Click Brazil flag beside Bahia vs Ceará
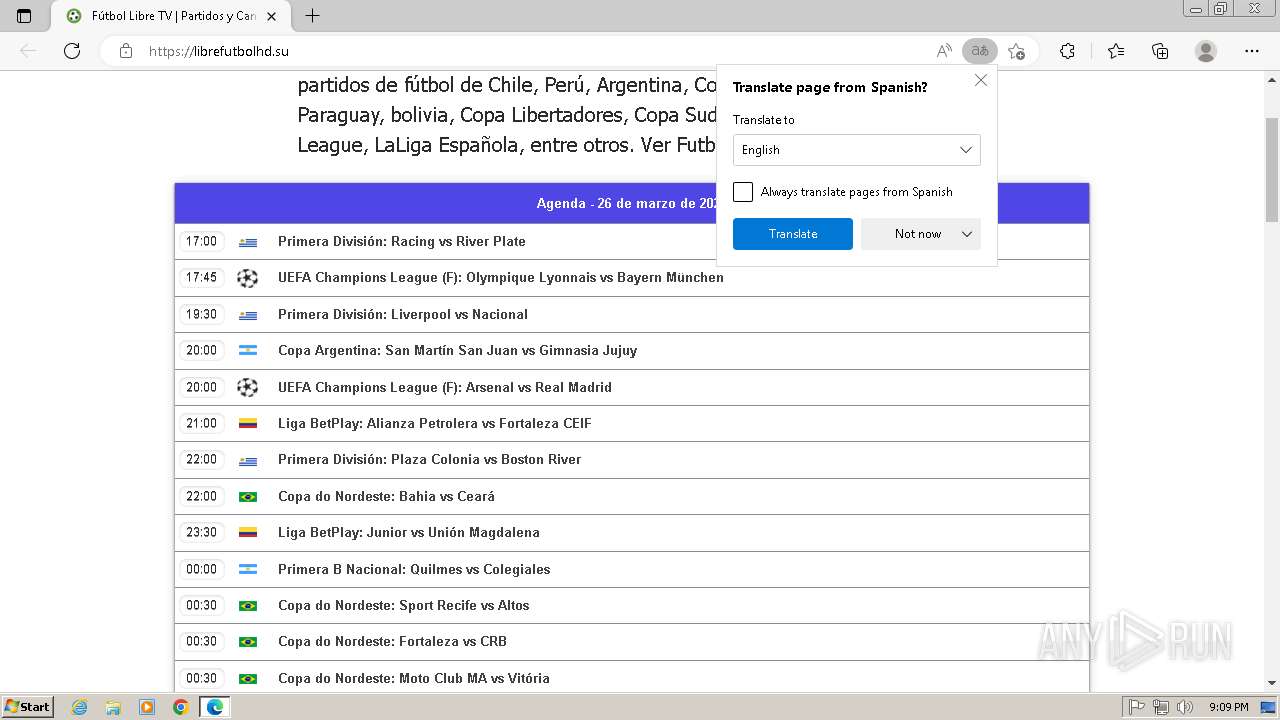 point(248,497)
